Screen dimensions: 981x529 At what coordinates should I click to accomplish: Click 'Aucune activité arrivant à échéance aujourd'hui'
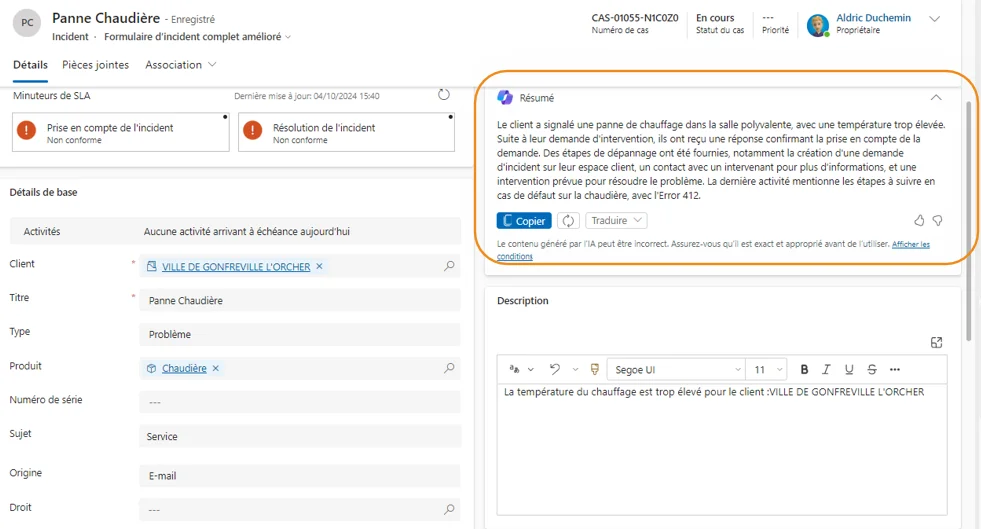pyautogui.click(x=247, y=231)
